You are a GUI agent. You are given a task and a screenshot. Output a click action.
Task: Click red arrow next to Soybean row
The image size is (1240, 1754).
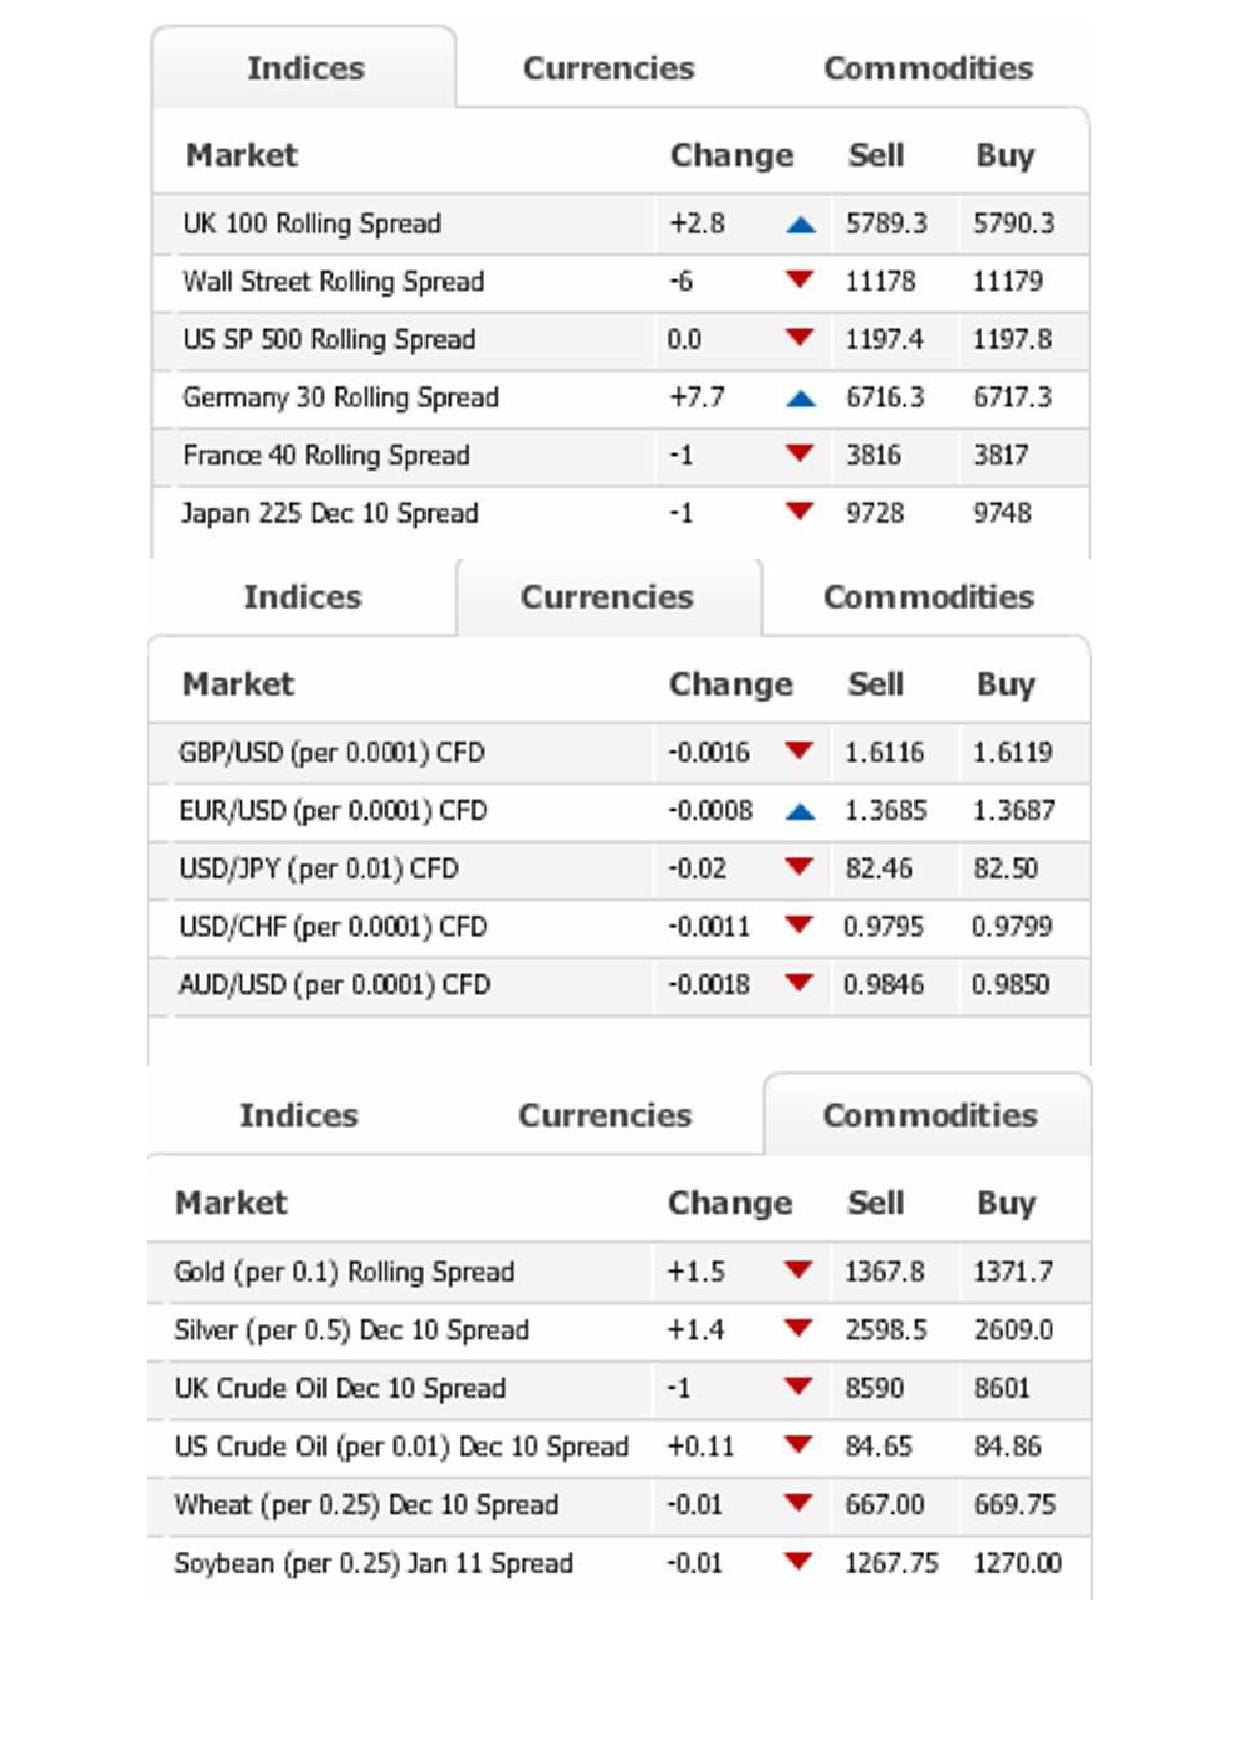798,1561
